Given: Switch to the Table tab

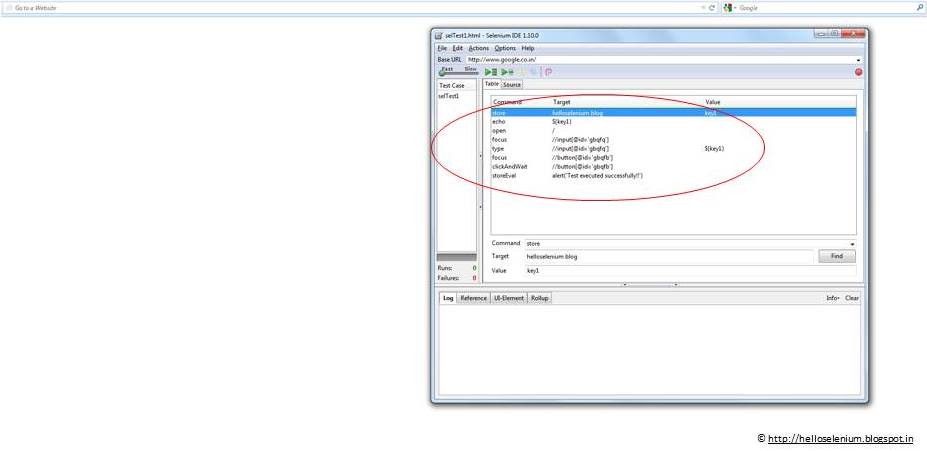Looking at the screenshot, I should [x=492, y=84].
